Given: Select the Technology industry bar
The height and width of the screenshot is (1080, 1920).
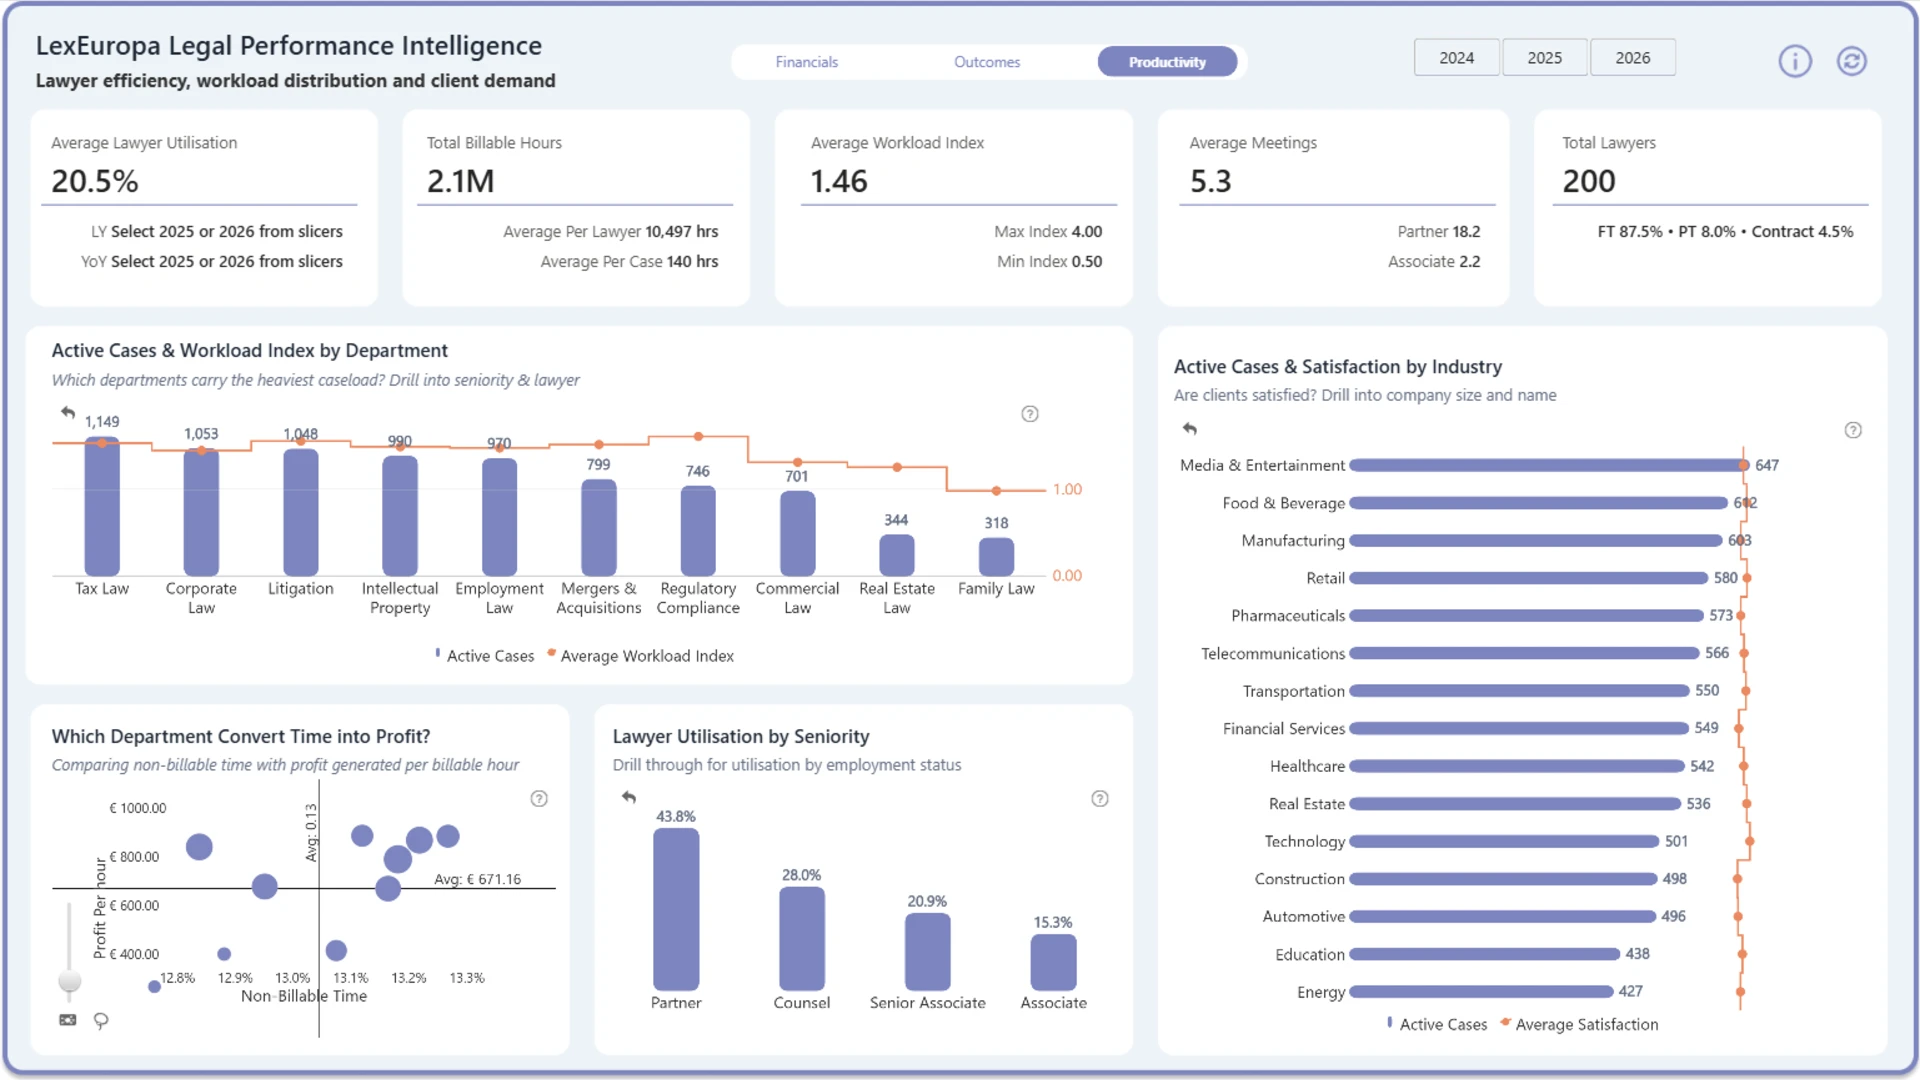Looking at the screenshot, I should pyautogui.click(x=1505, y=841).
